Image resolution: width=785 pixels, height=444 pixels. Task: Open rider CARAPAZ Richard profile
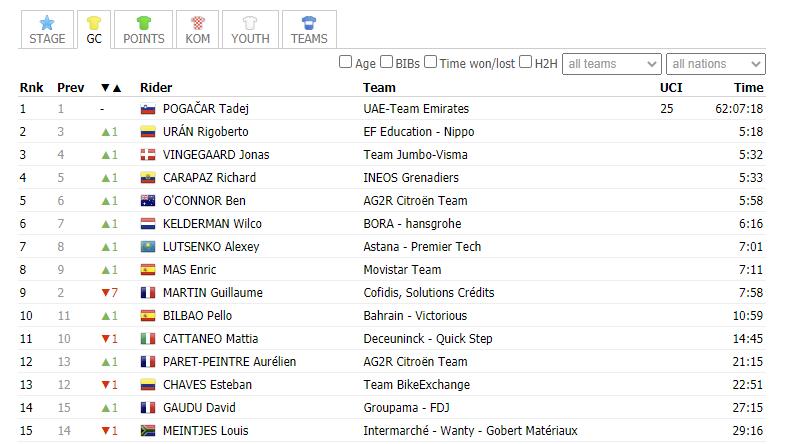click(209, 178)
